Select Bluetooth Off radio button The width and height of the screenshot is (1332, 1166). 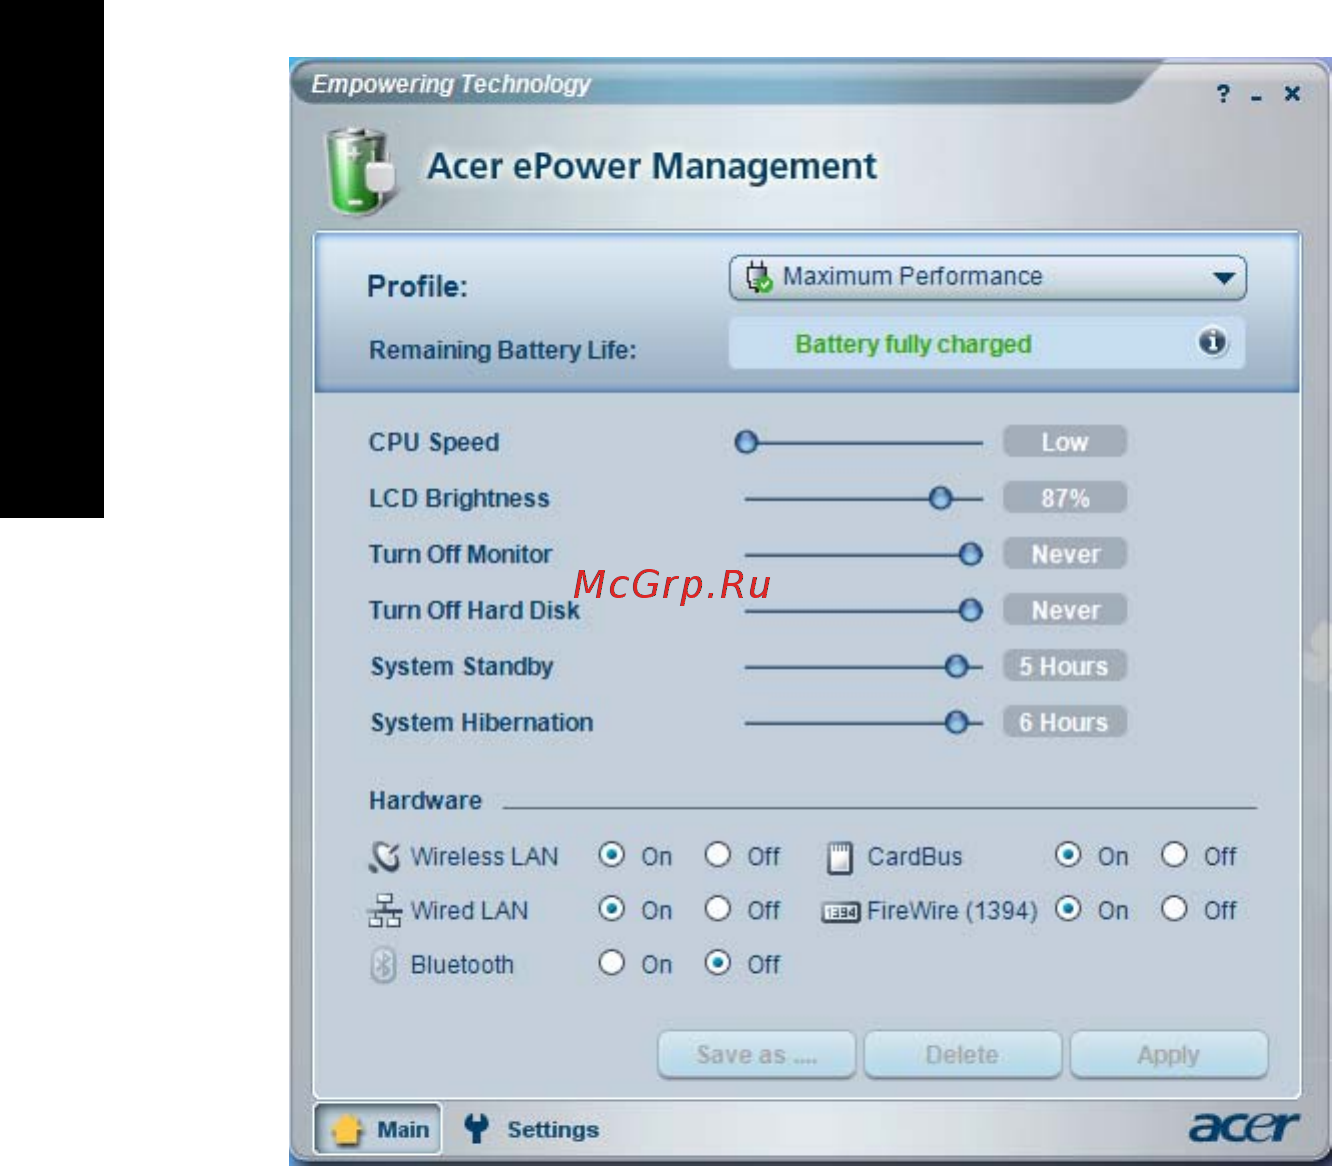click(x=718, y=963)
